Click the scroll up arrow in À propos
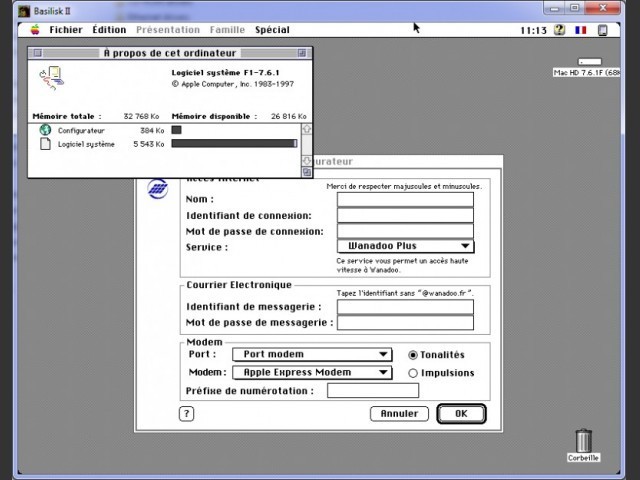640x480 pixels. tap(307, 129)
